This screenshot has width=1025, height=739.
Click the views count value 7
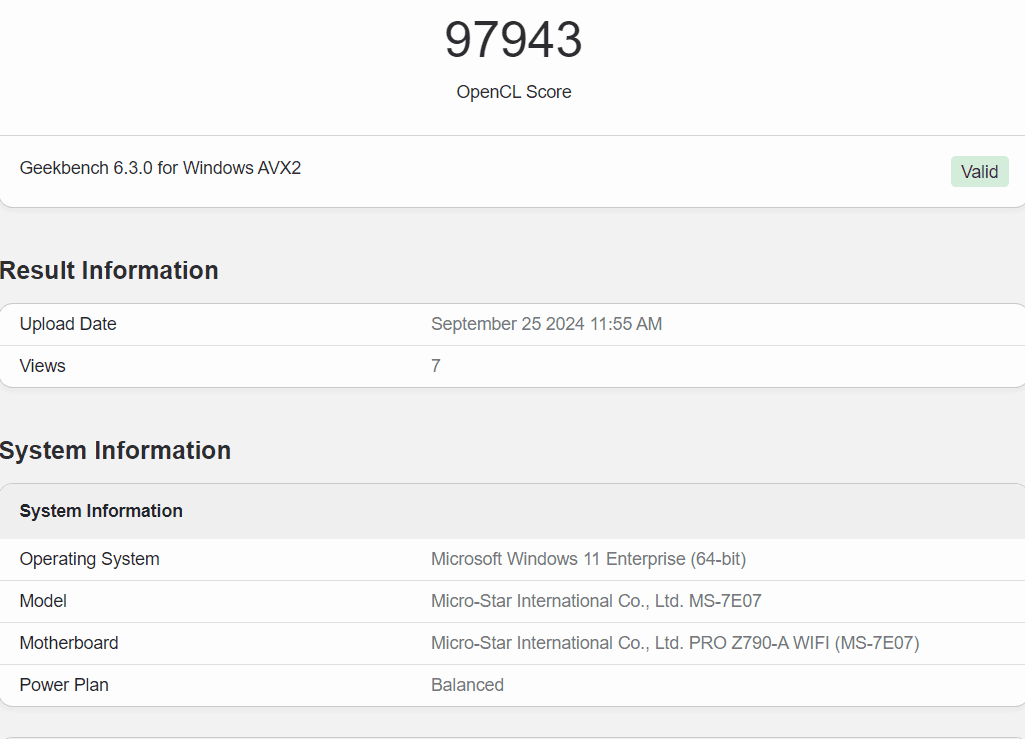click(436, 366)
